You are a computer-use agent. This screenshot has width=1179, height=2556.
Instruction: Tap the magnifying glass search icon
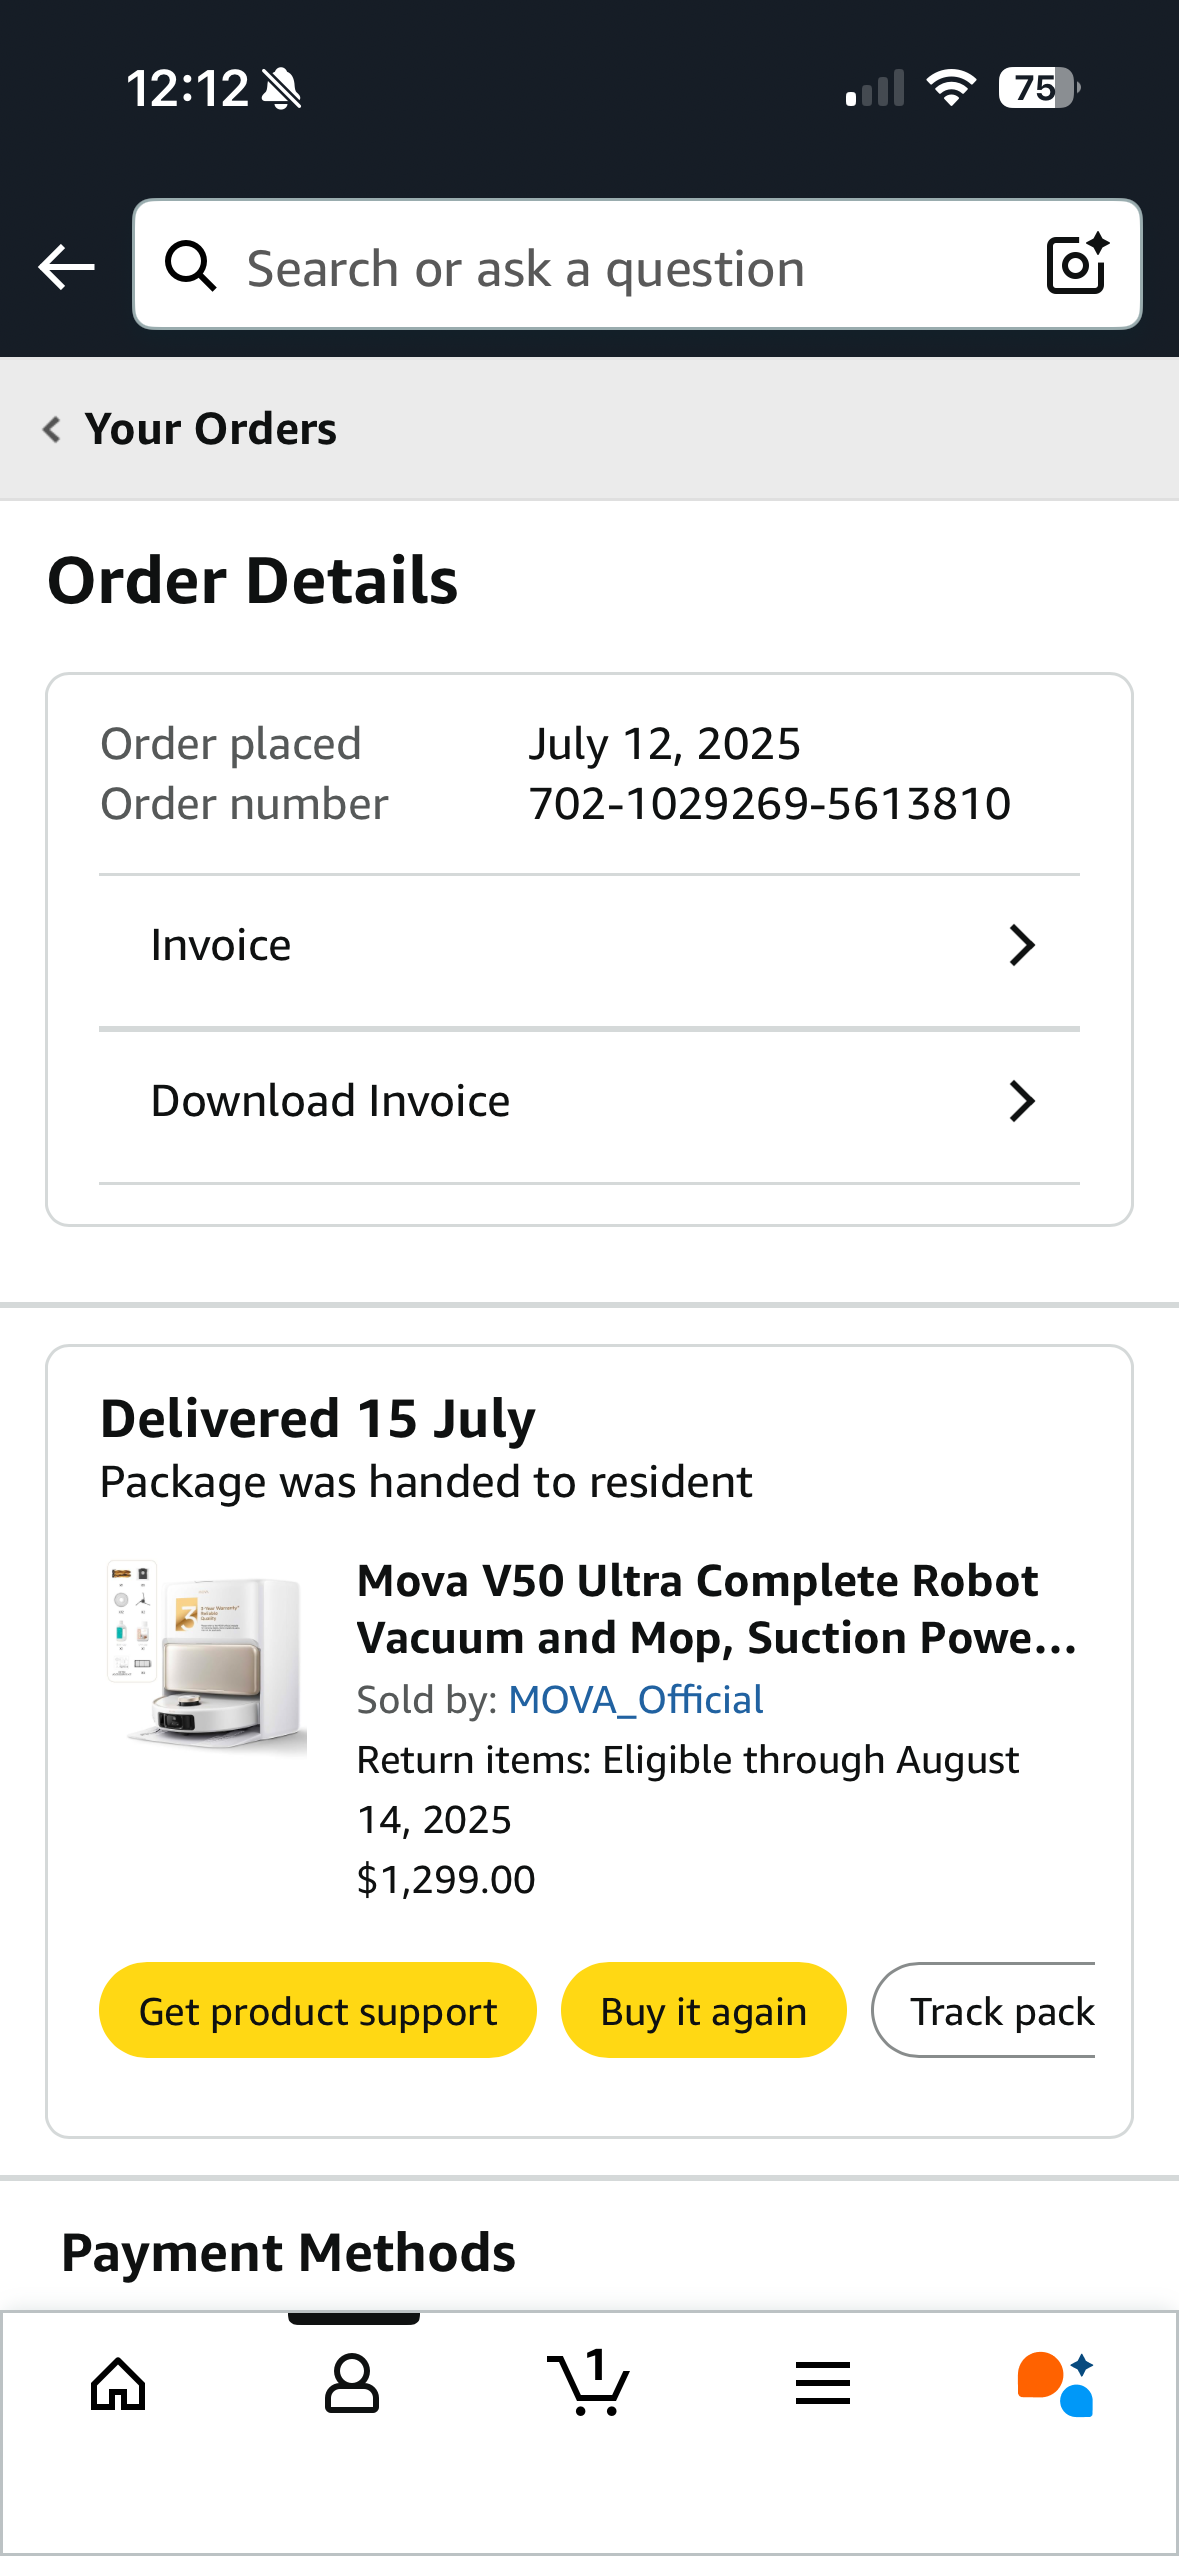click(x=190, y=267)
